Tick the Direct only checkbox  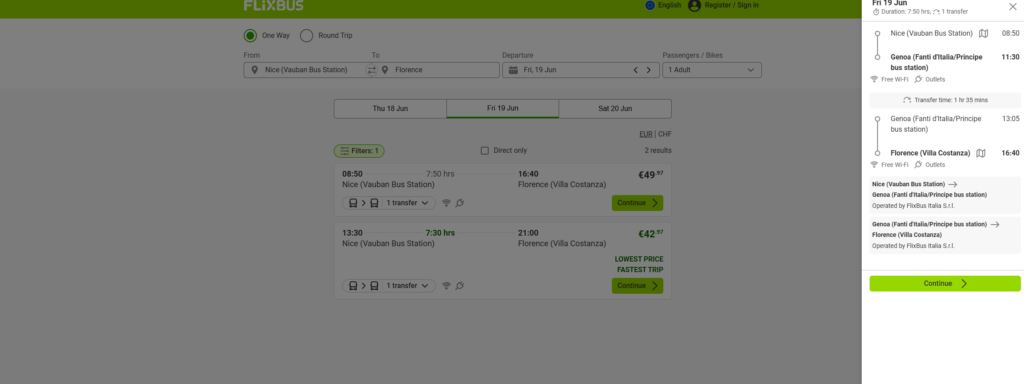pos(485,151)
